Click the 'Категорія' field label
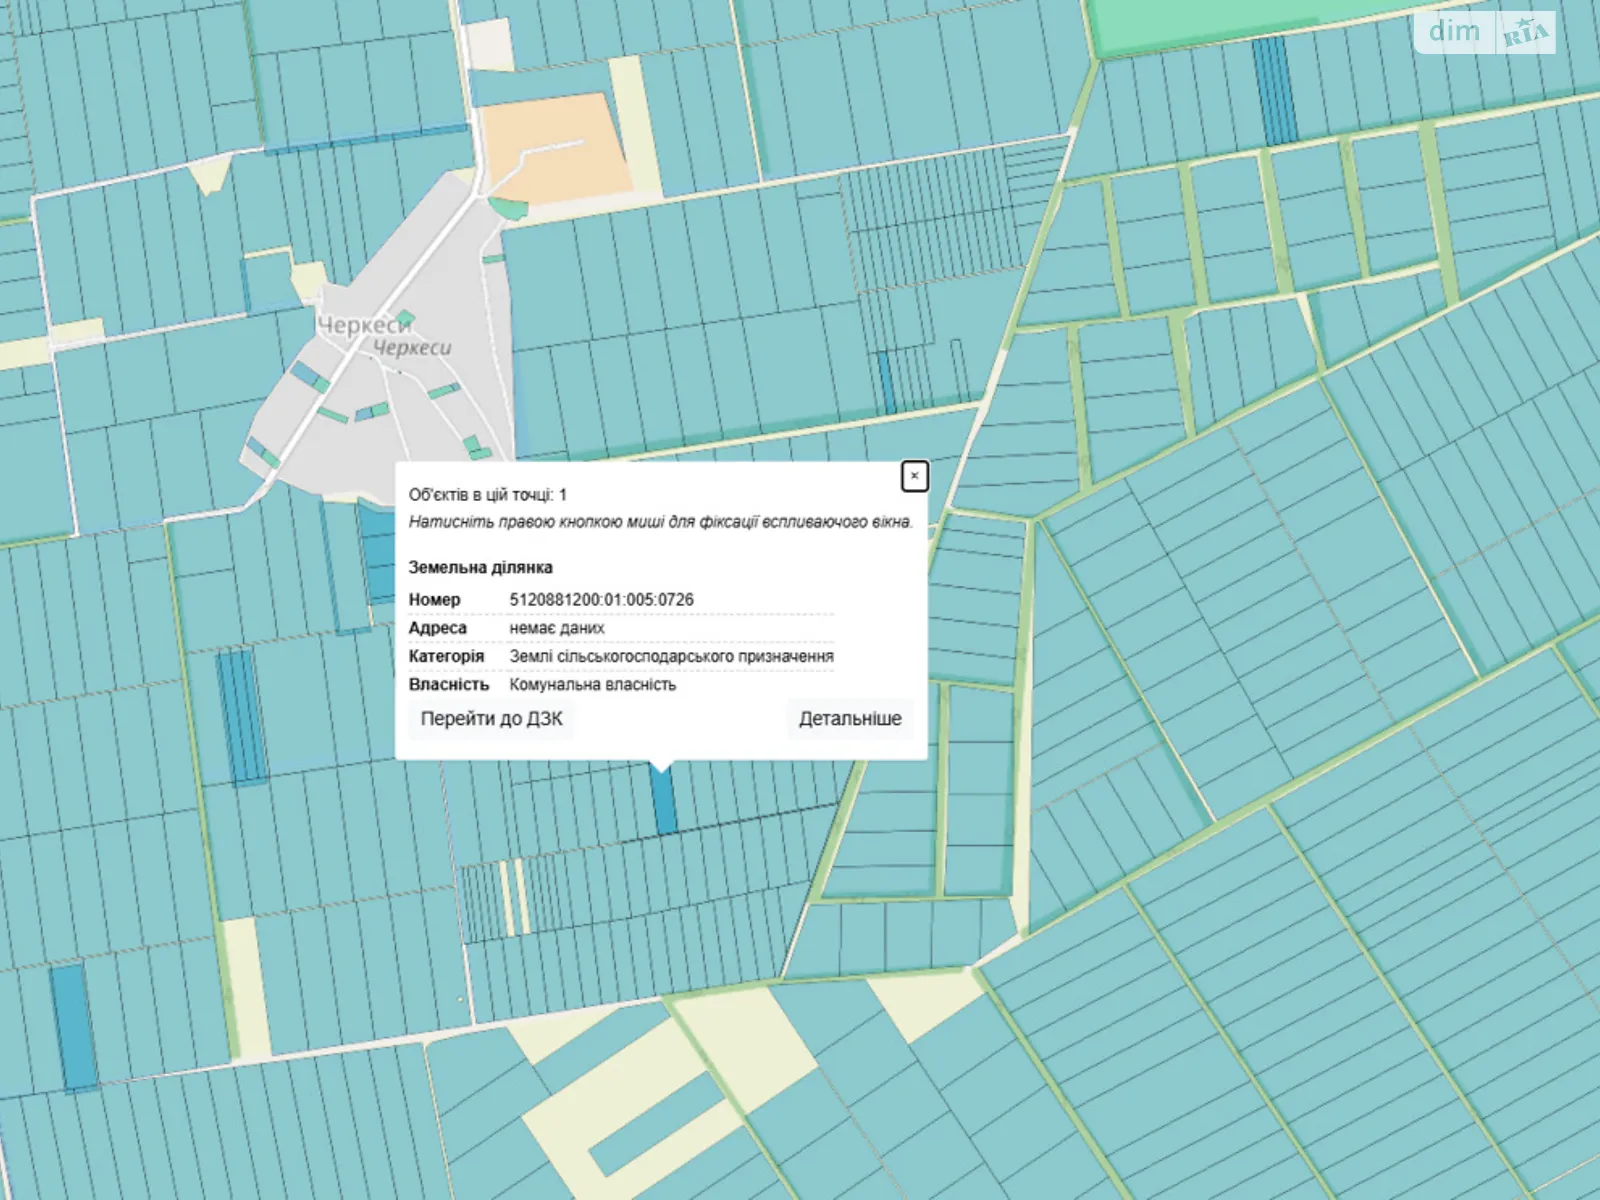Viewport: 1600px width, 1200px height. (x=446, y=657)
